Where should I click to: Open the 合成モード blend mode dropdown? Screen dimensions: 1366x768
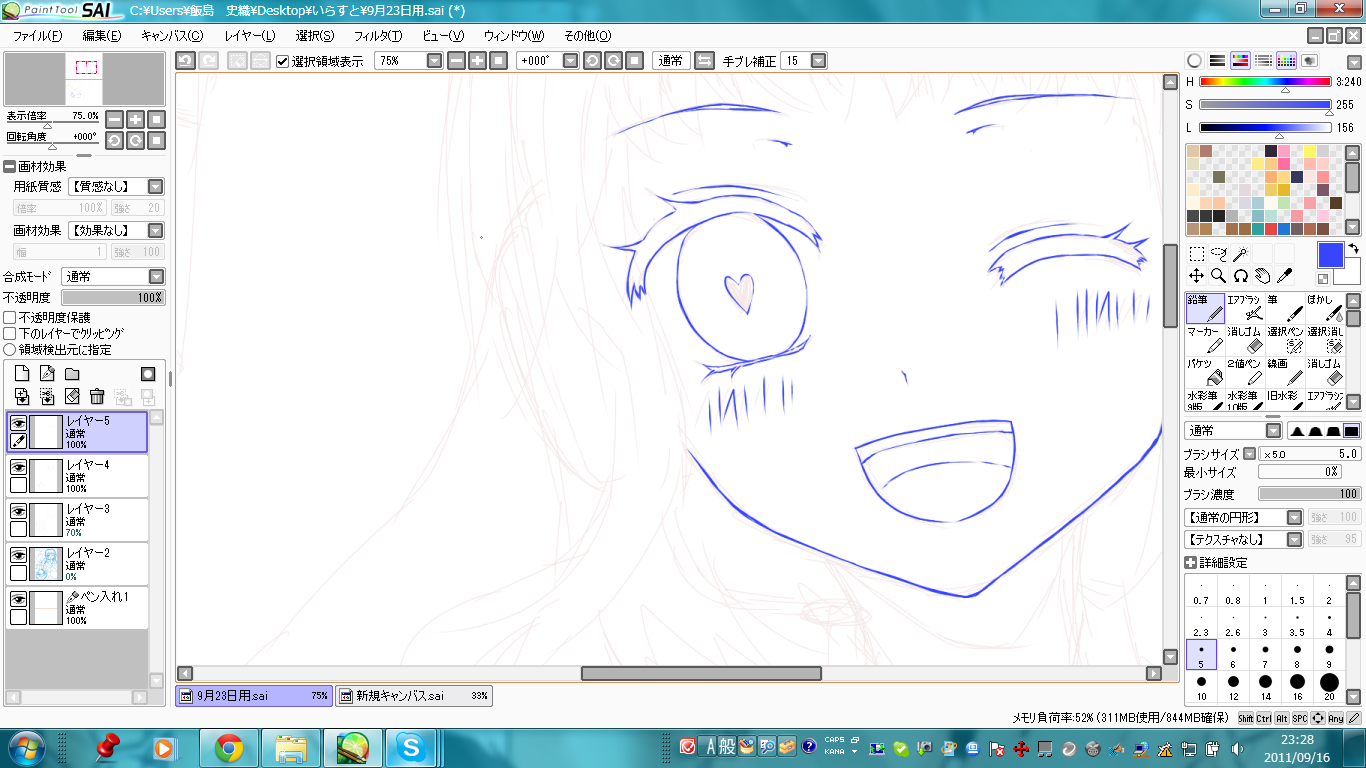pyautogui.click(x=156, y=276)
